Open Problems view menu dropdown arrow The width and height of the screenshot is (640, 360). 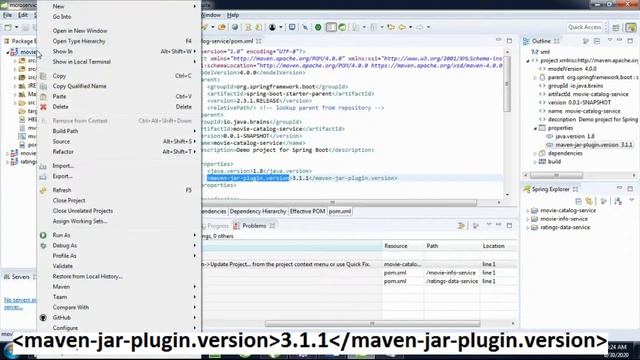pos(489,225)
